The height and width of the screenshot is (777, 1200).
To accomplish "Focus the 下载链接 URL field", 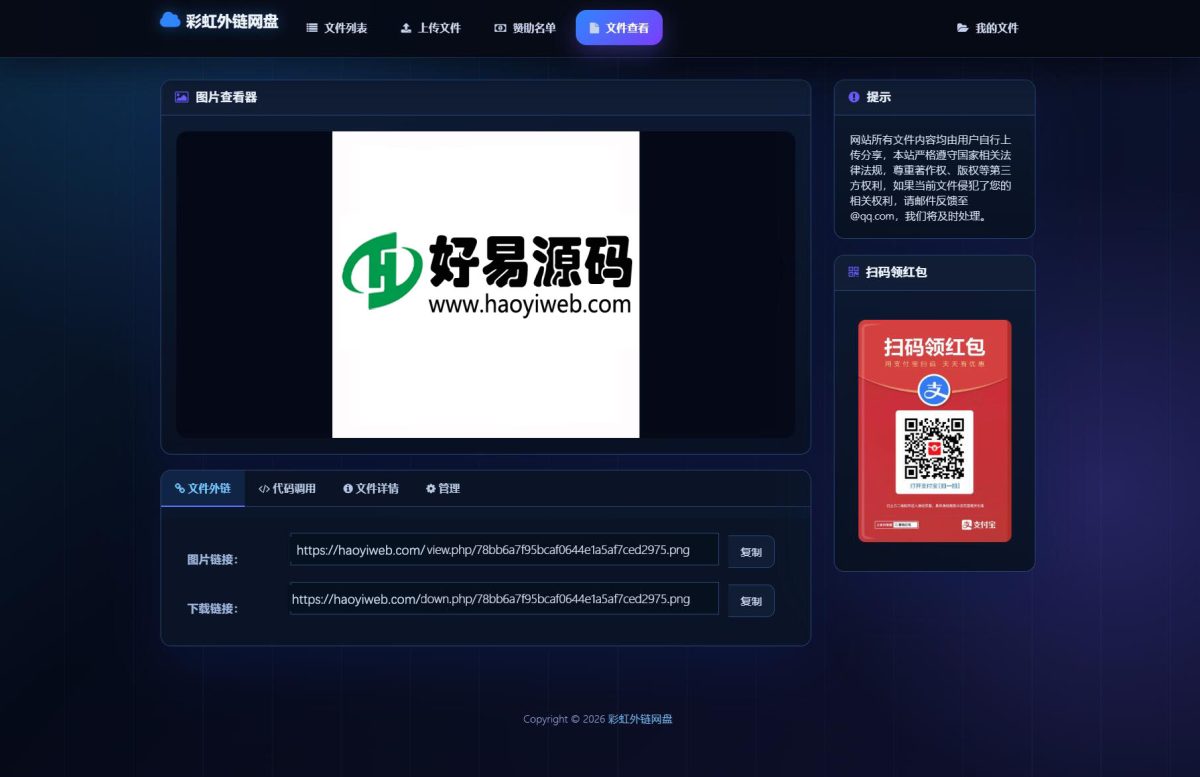I will pos(504,599).
